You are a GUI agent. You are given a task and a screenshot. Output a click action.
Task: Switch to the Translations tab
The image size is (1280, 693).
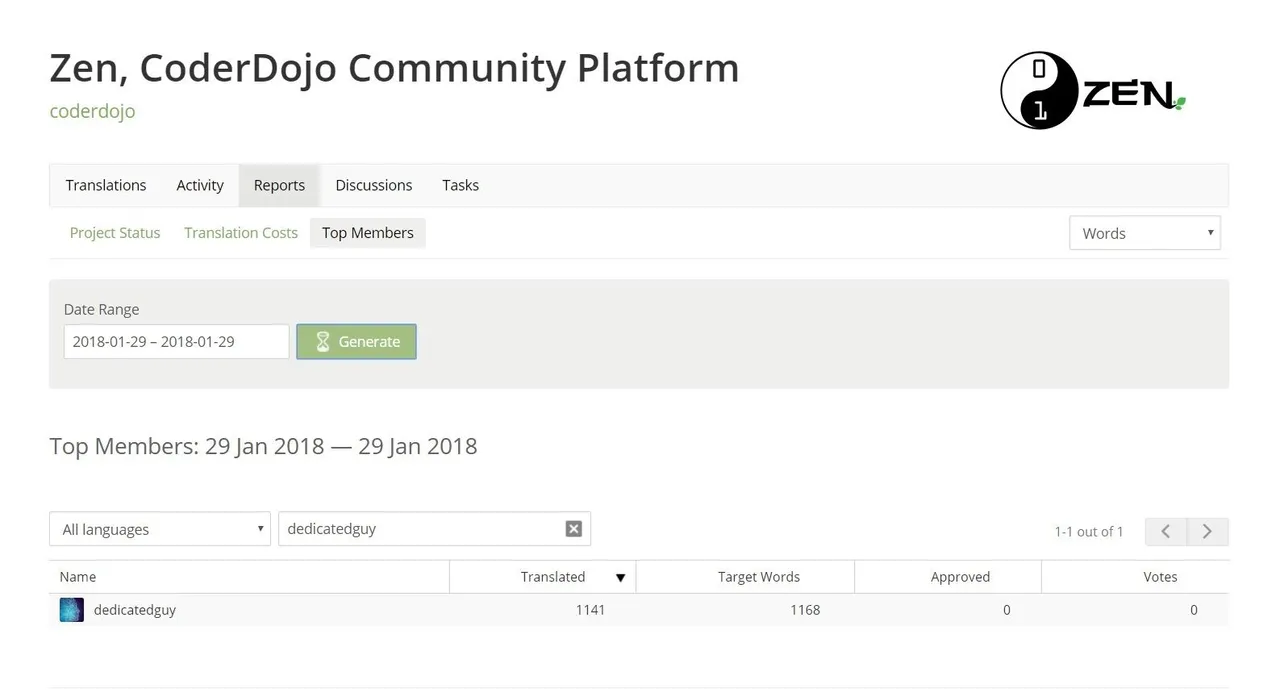[106, 185]
